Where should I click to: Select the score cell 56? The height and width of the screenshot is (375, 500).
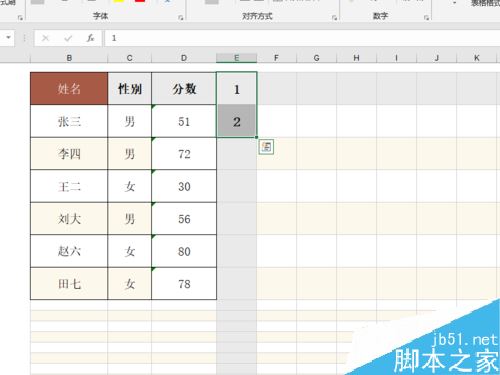pos(184,218)
